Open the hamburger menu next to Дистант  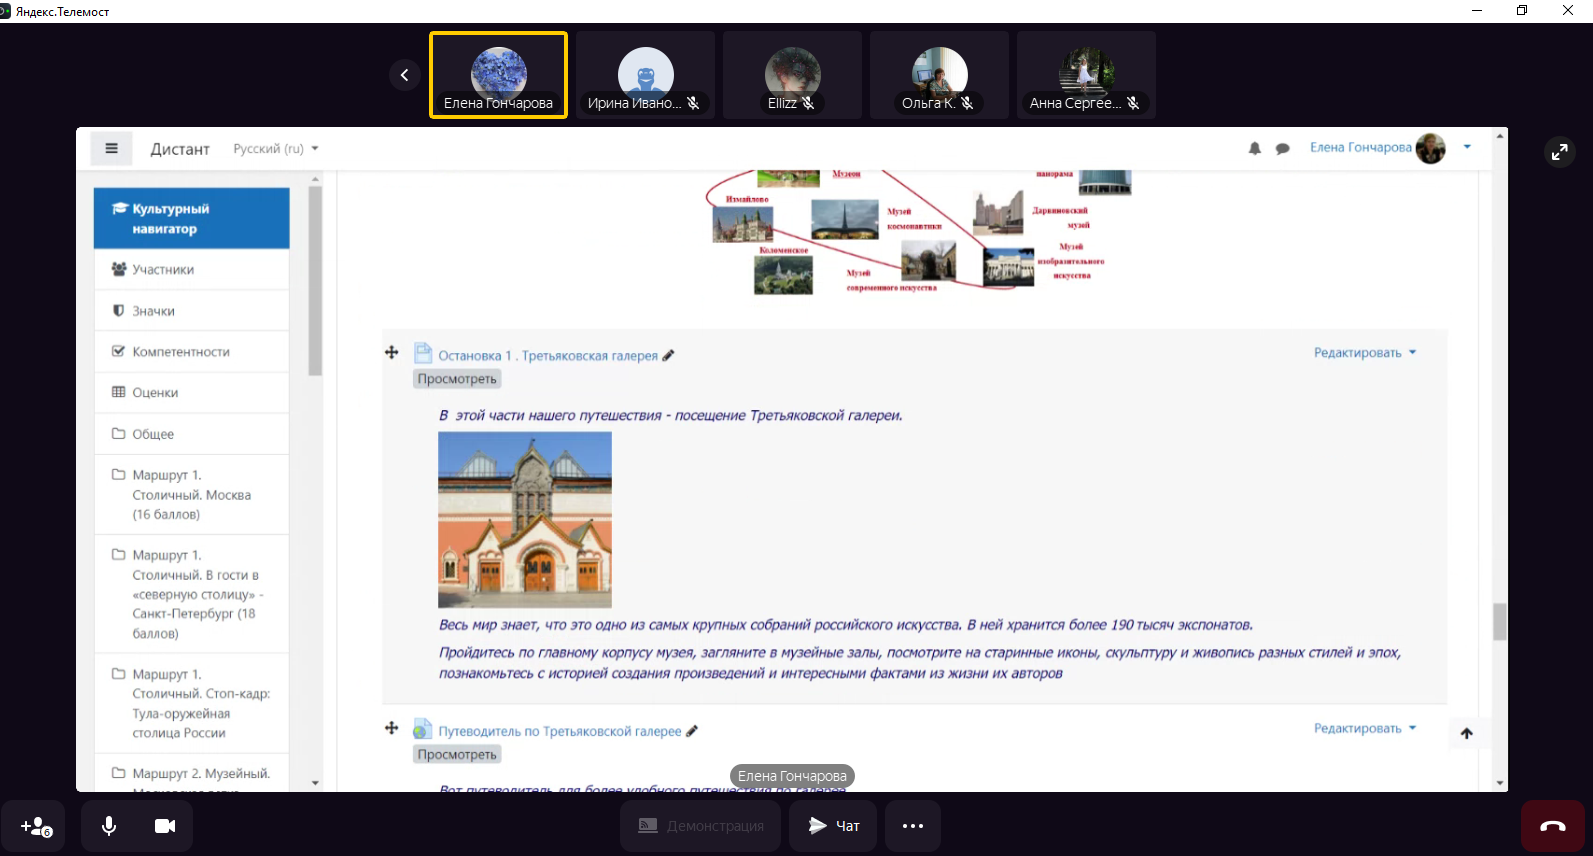(111, 149)
